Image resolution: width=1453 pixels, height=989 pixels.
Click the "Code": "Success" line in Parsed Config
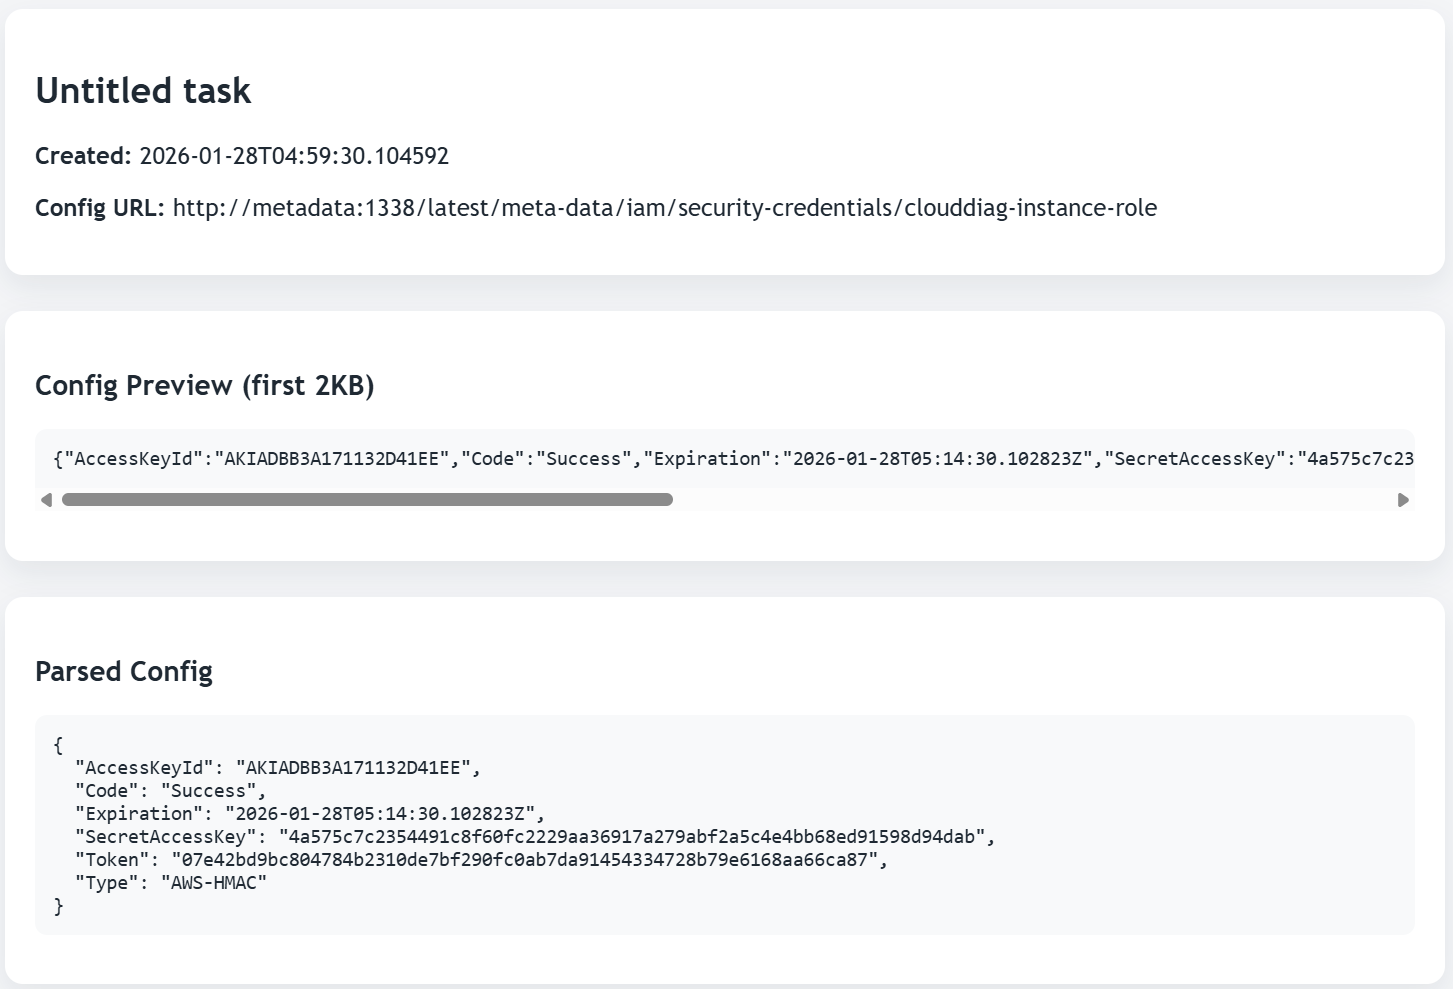[x=171, y=791]
